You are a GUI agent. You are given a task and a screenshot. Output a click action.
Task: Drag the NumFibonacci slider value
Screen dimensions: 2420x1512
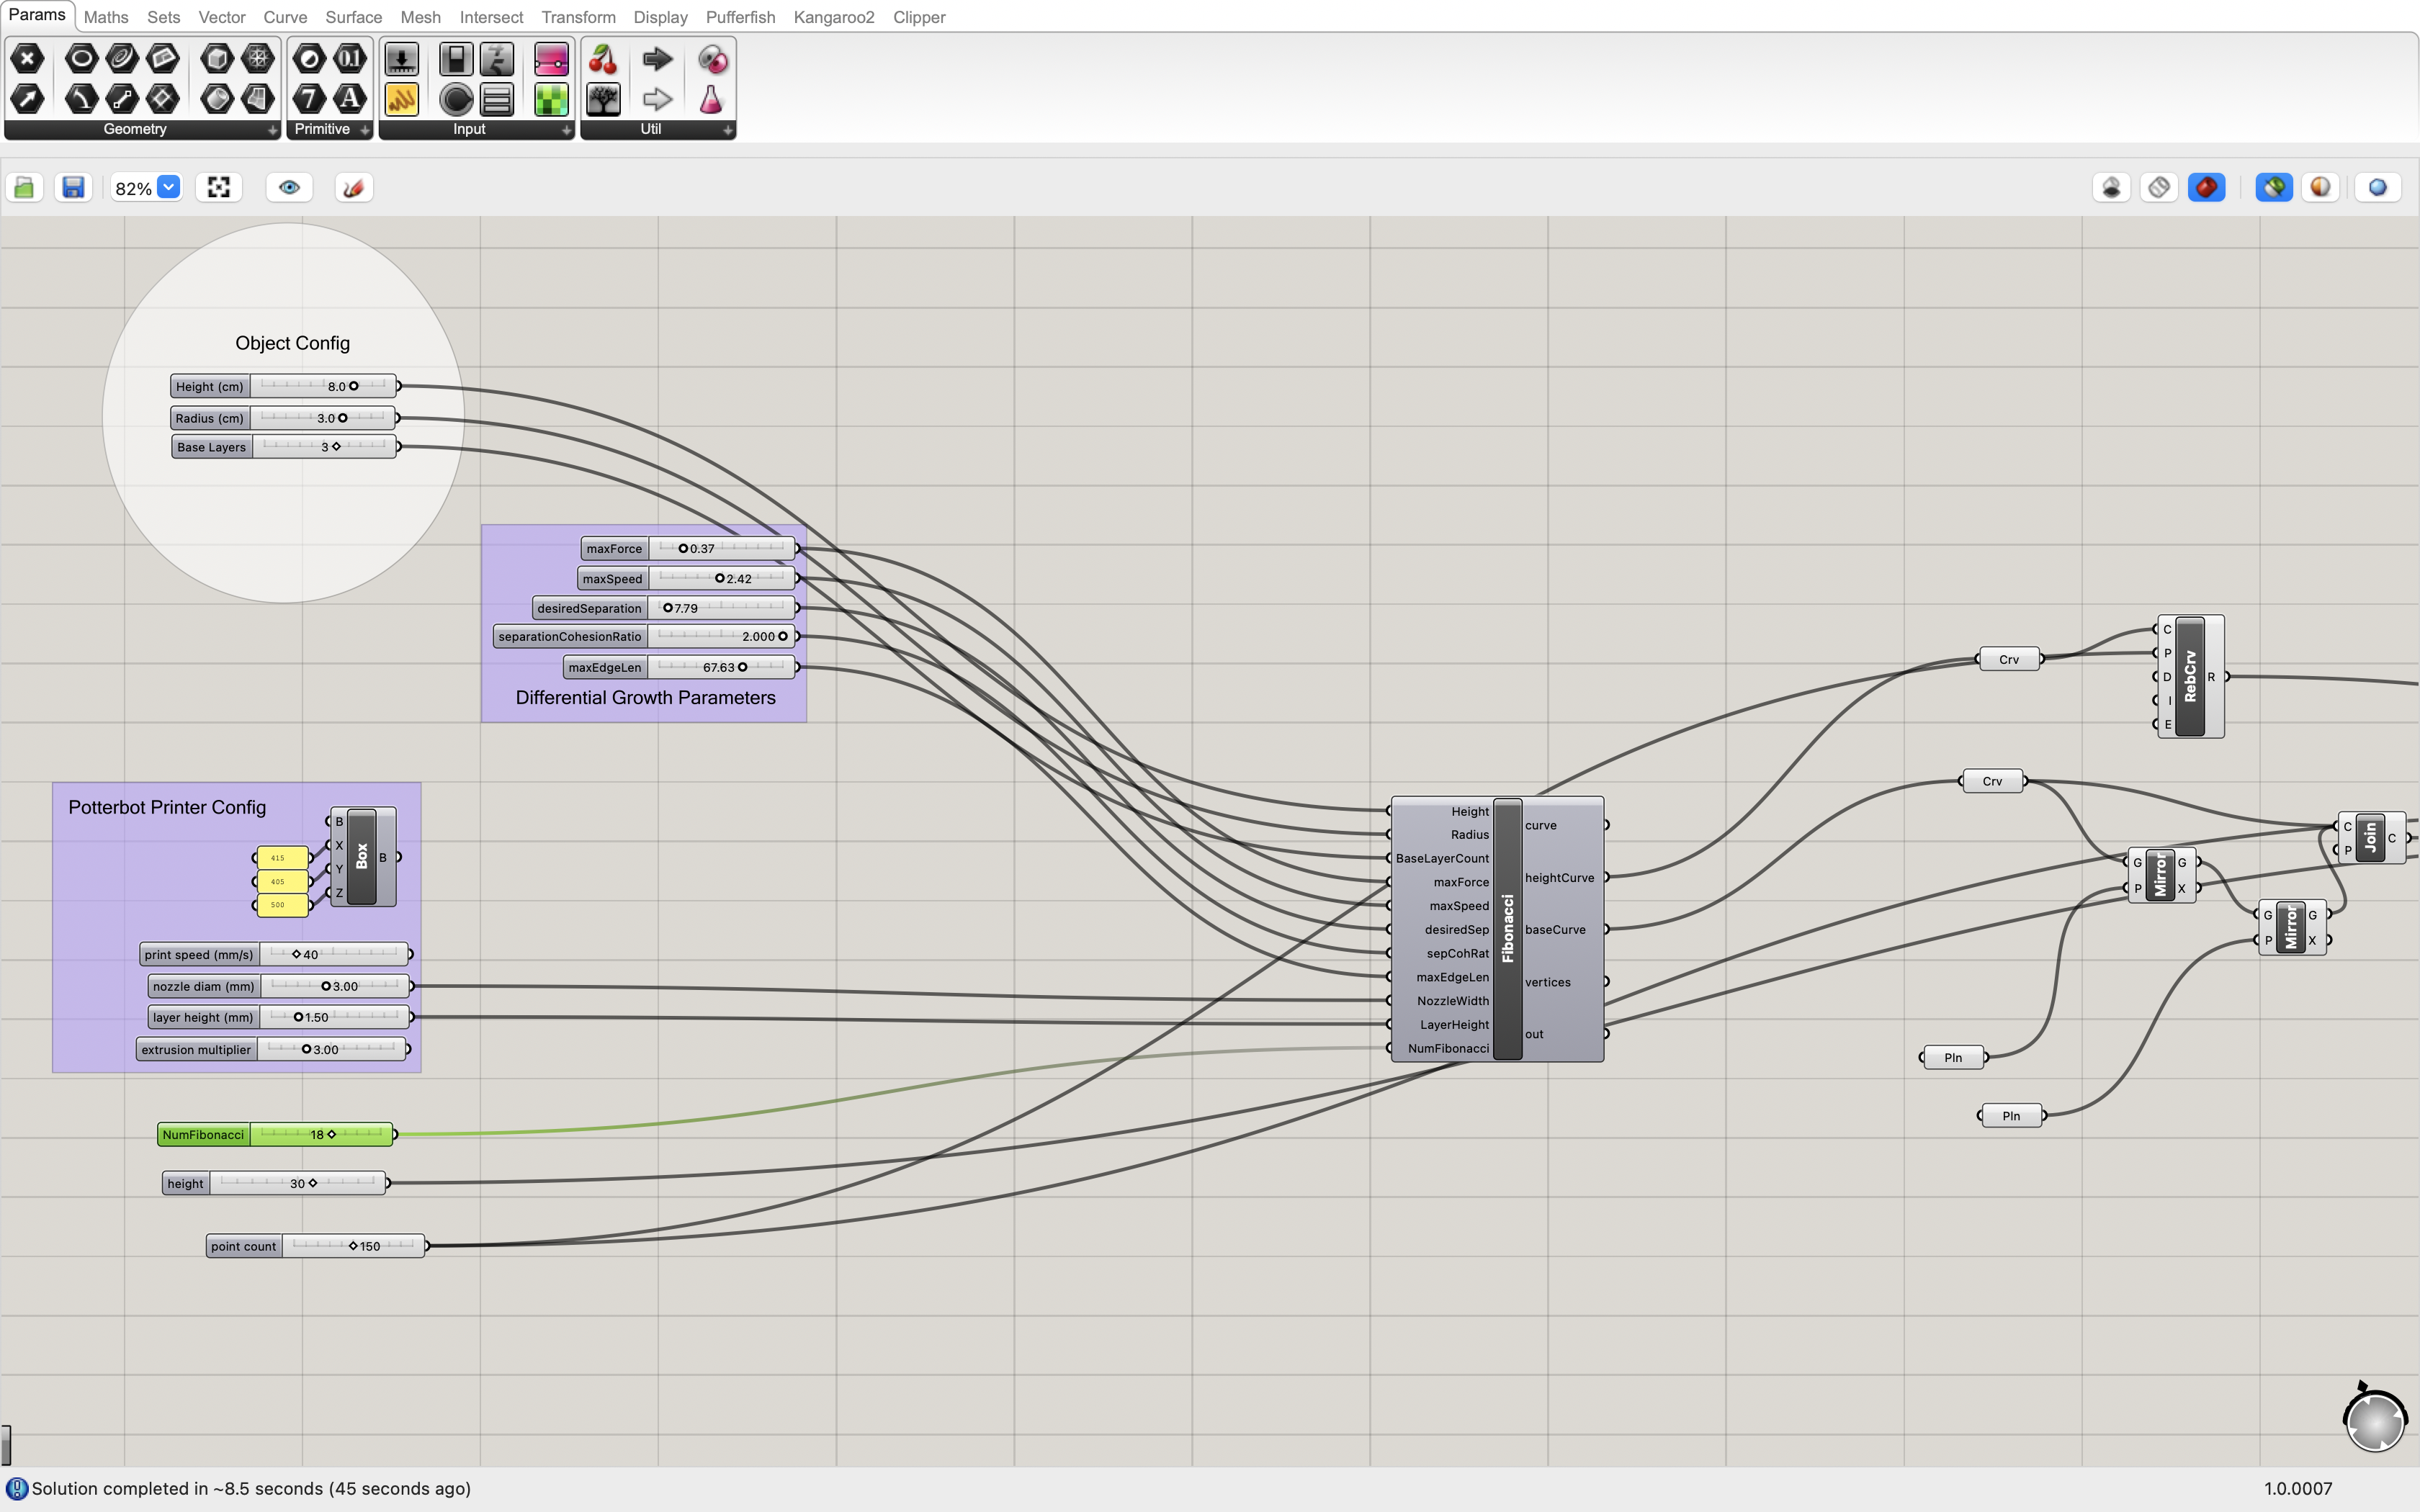point(329,1134)
